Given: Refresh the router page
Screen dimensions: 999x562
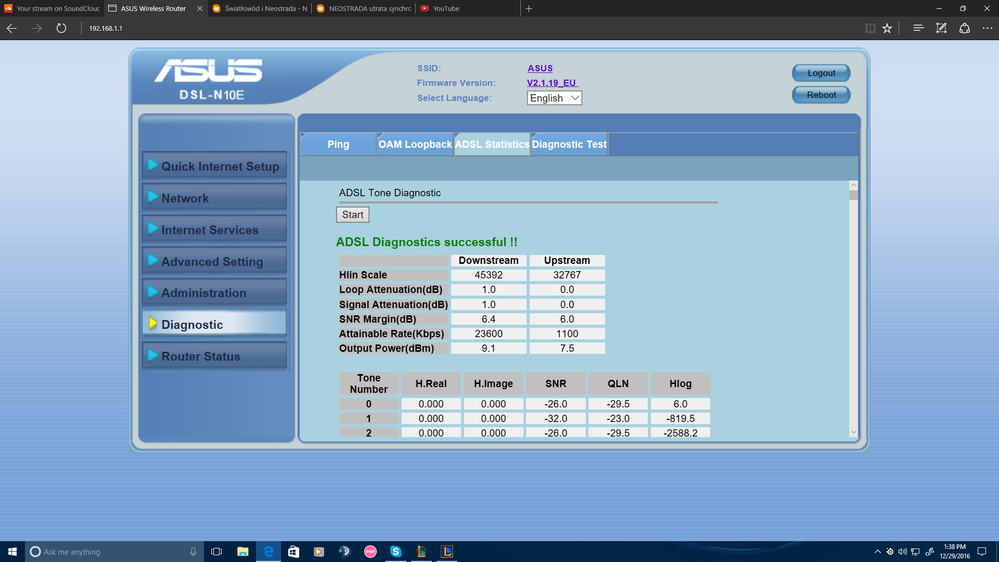Looking at the screenshot, I should click(x=61, y=28).
